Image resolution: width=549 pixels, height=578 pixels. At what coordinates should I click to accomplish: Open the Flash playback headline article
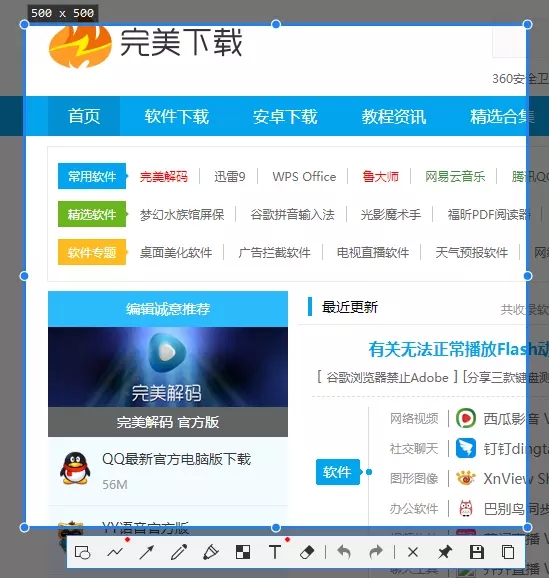(458, 349)
